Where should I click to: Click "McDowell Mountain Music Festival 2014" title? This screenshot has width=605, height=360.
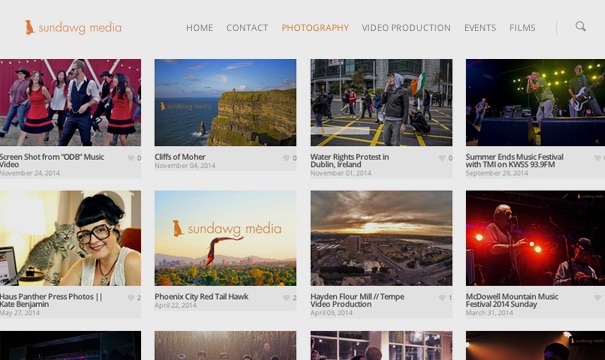512,300
